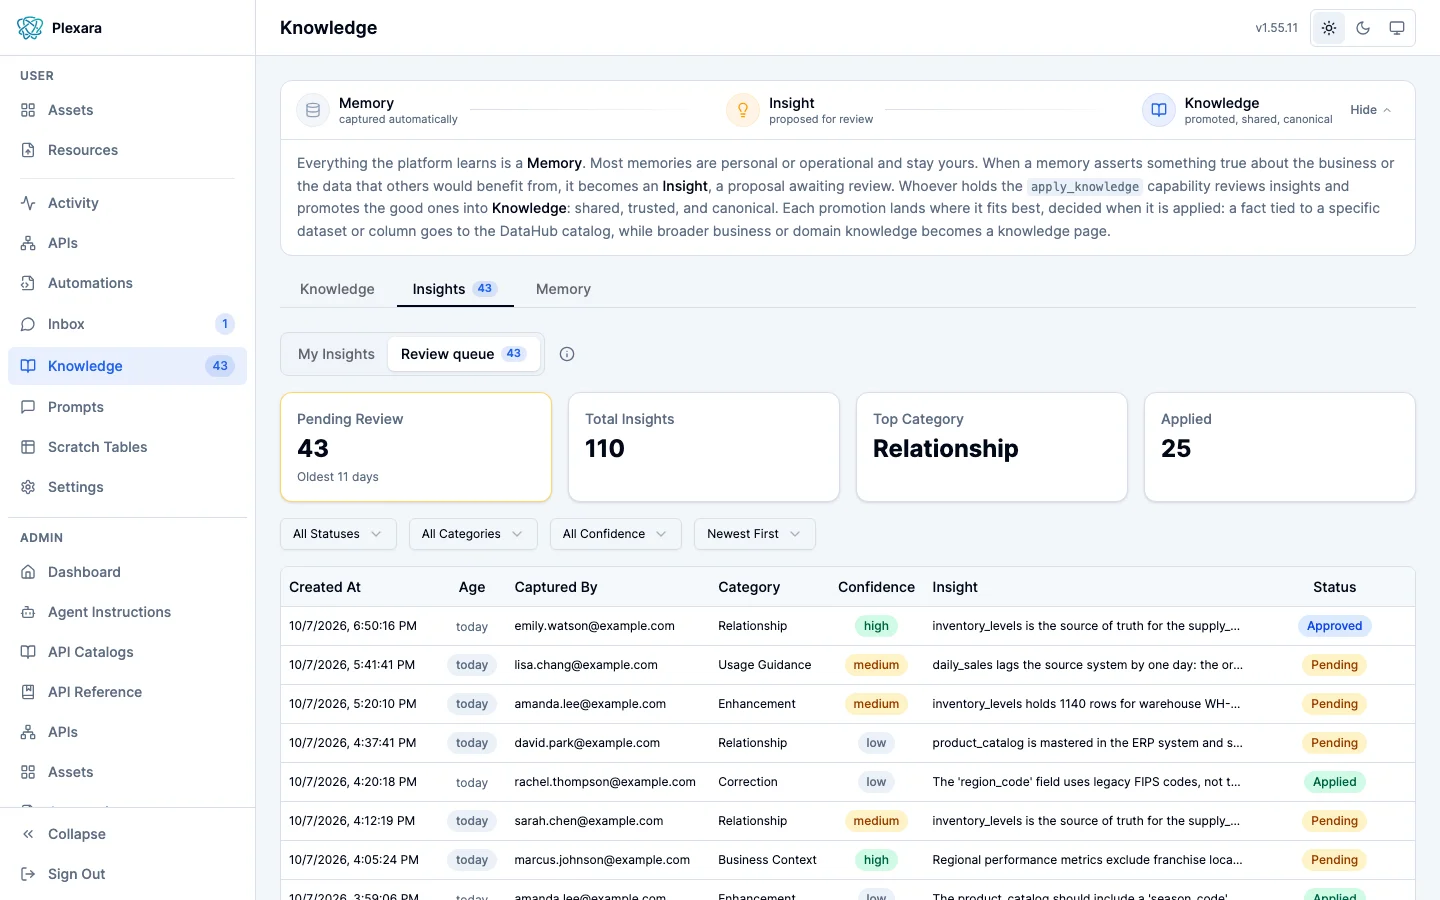The image size is (1440, 900).
Task: Click the Pending Review card
Action: click(x=416, y=447)
